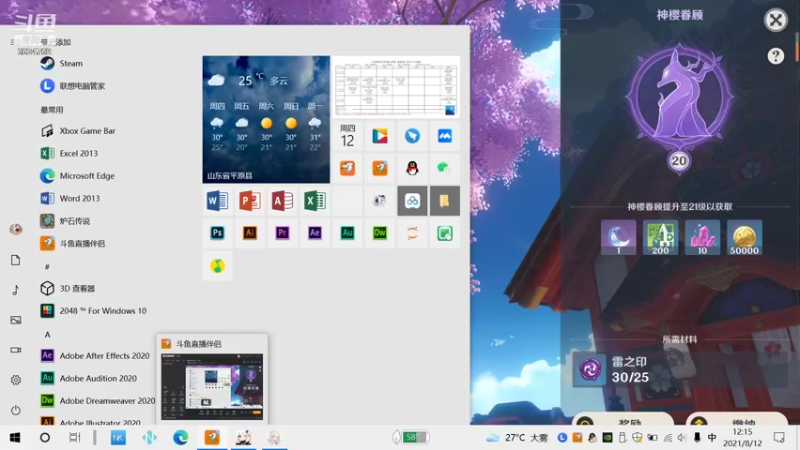Open the QQ Music tile
Screen dimensions: 800x450
[x=217, y=266]
